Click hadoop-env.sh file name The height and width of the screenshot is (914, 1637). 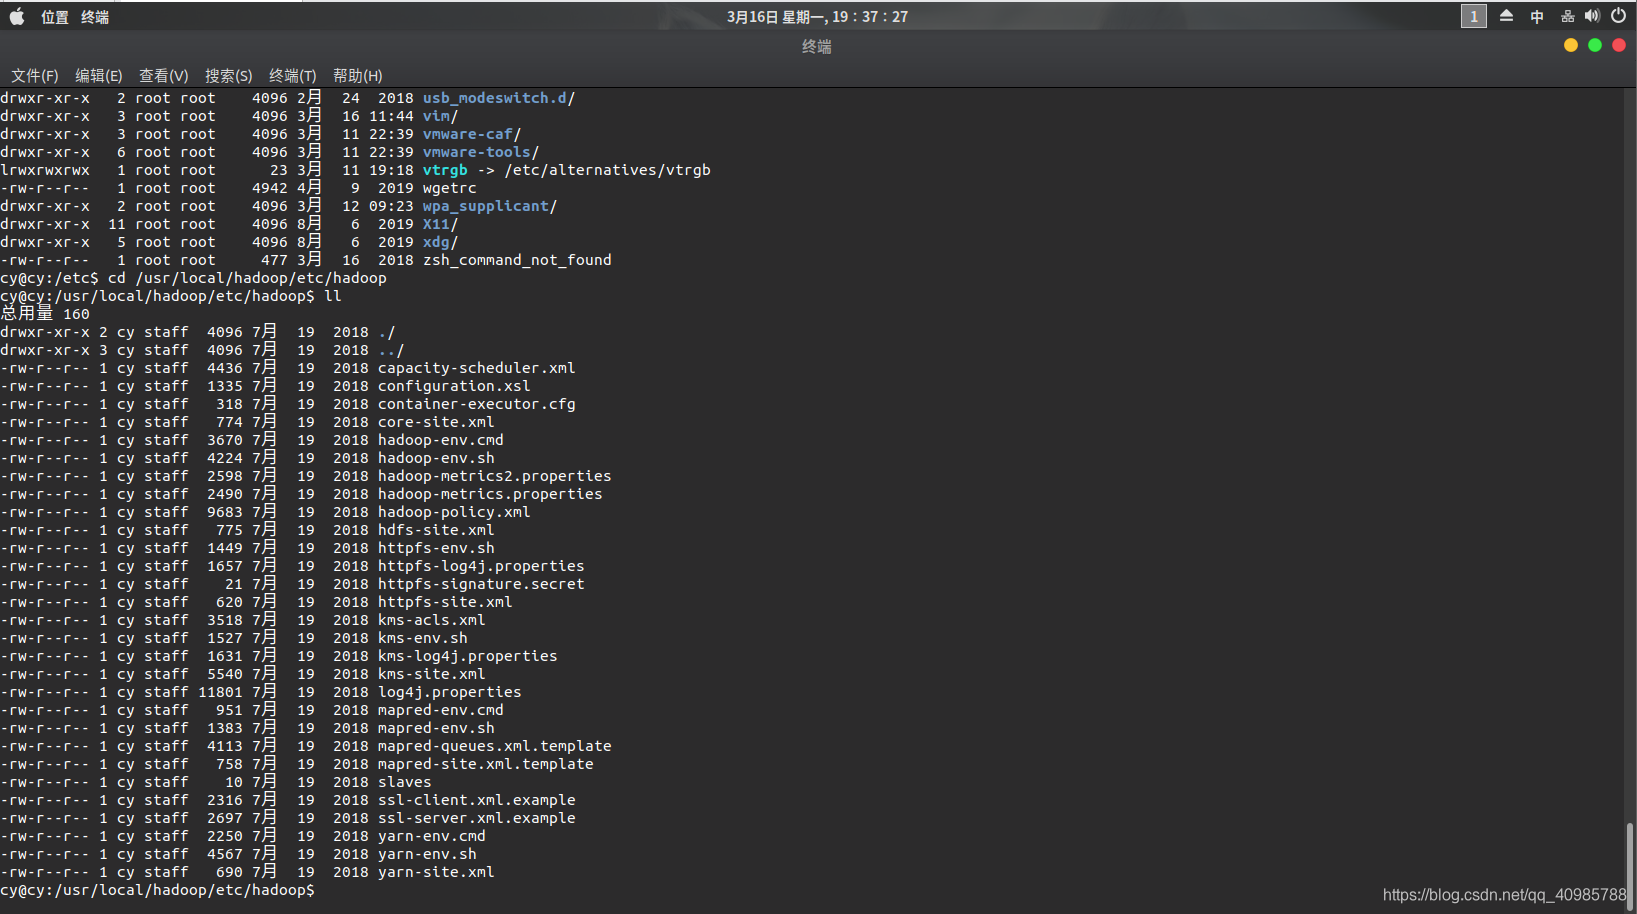[x=436, y=458]
